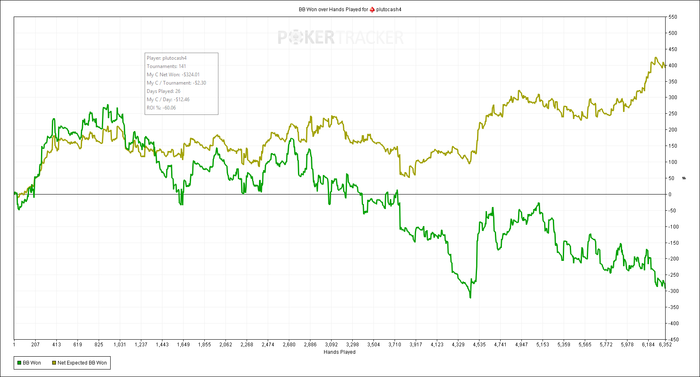Click y-axis label "-50"
Image resolution: width=700 pixels, height=377 pixels.
(673, 210)
